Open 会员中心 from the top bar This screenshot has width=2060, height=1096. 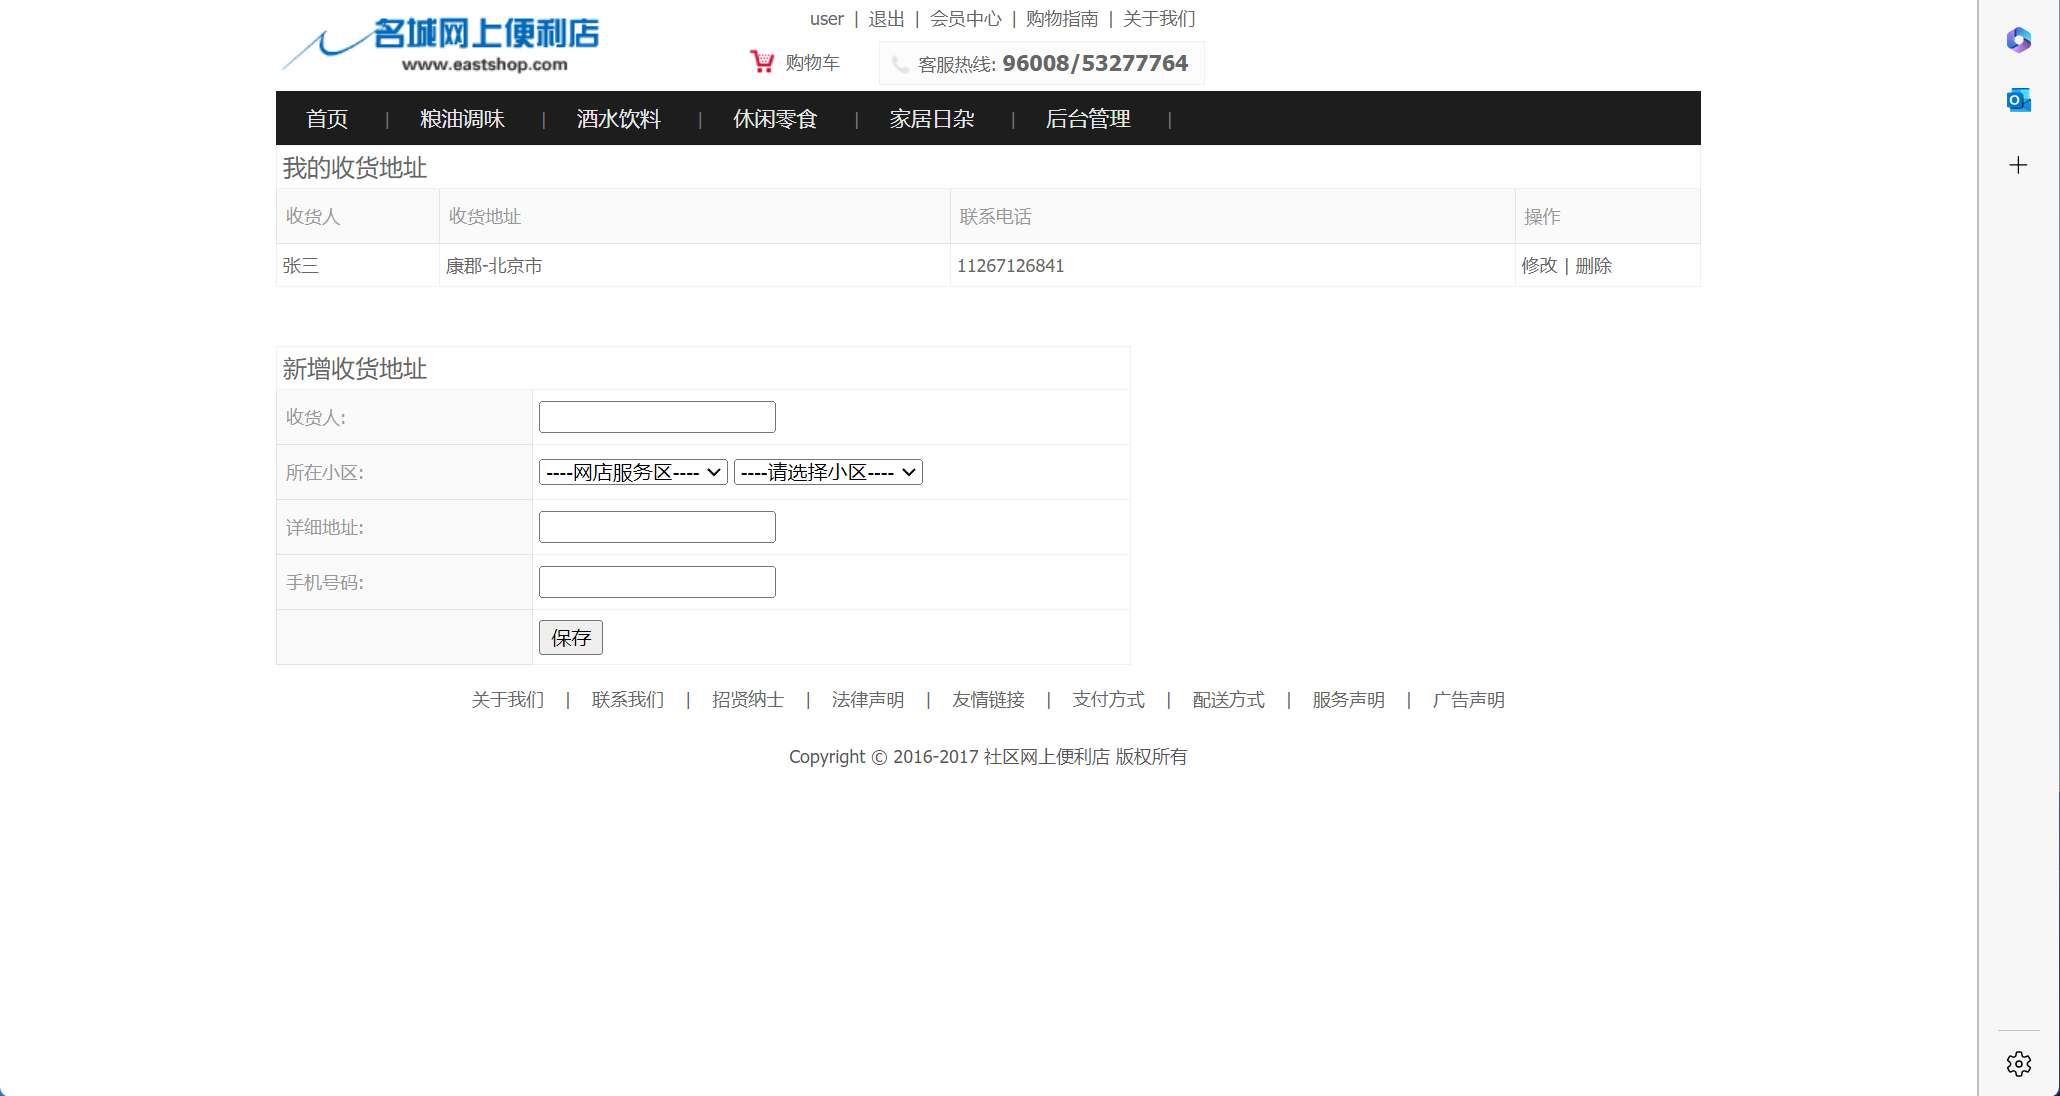965,18
